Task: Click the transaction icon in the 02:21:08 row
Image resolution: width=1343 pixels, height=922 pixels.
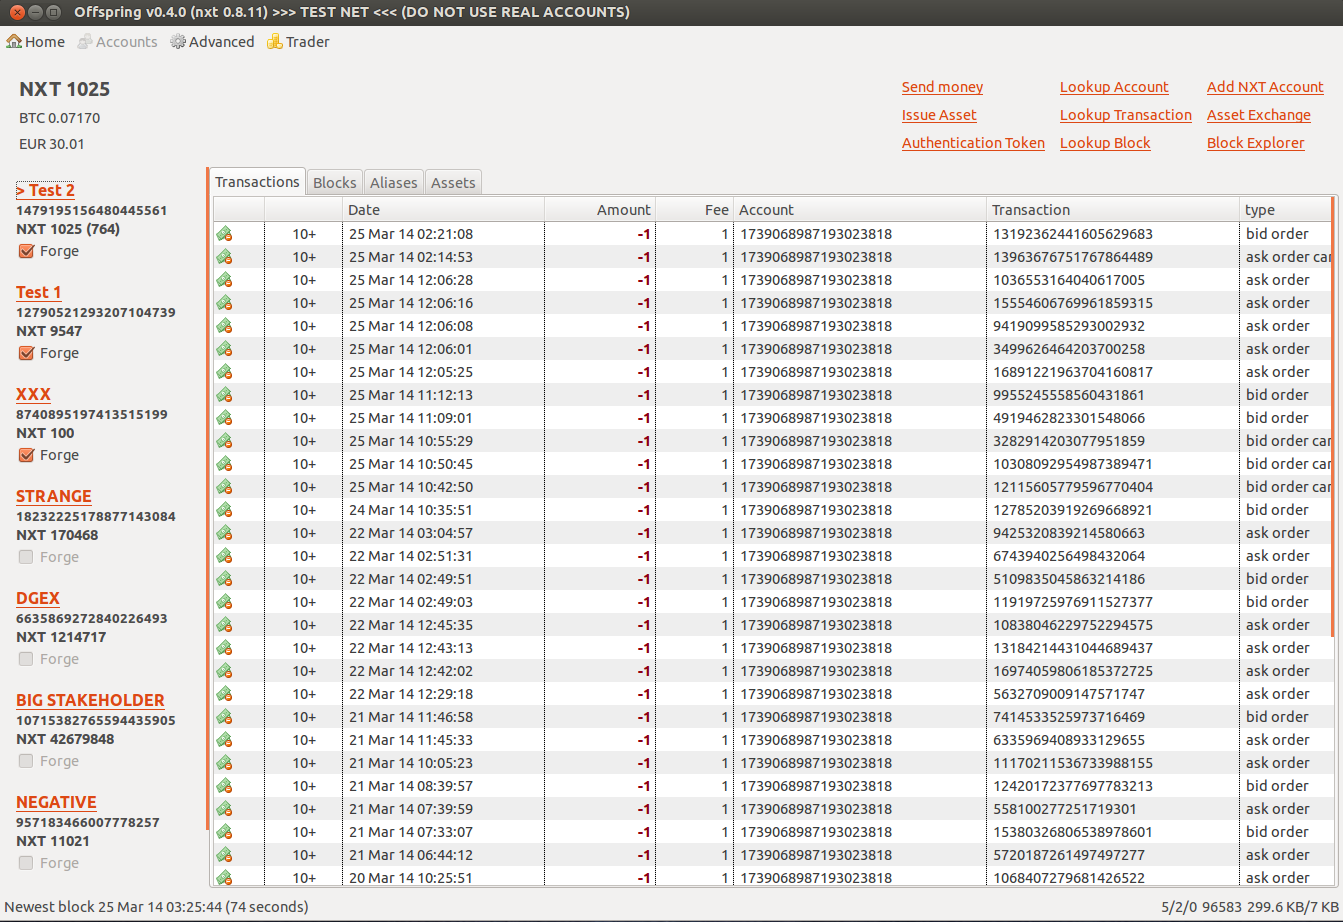Action: point(224,234)
